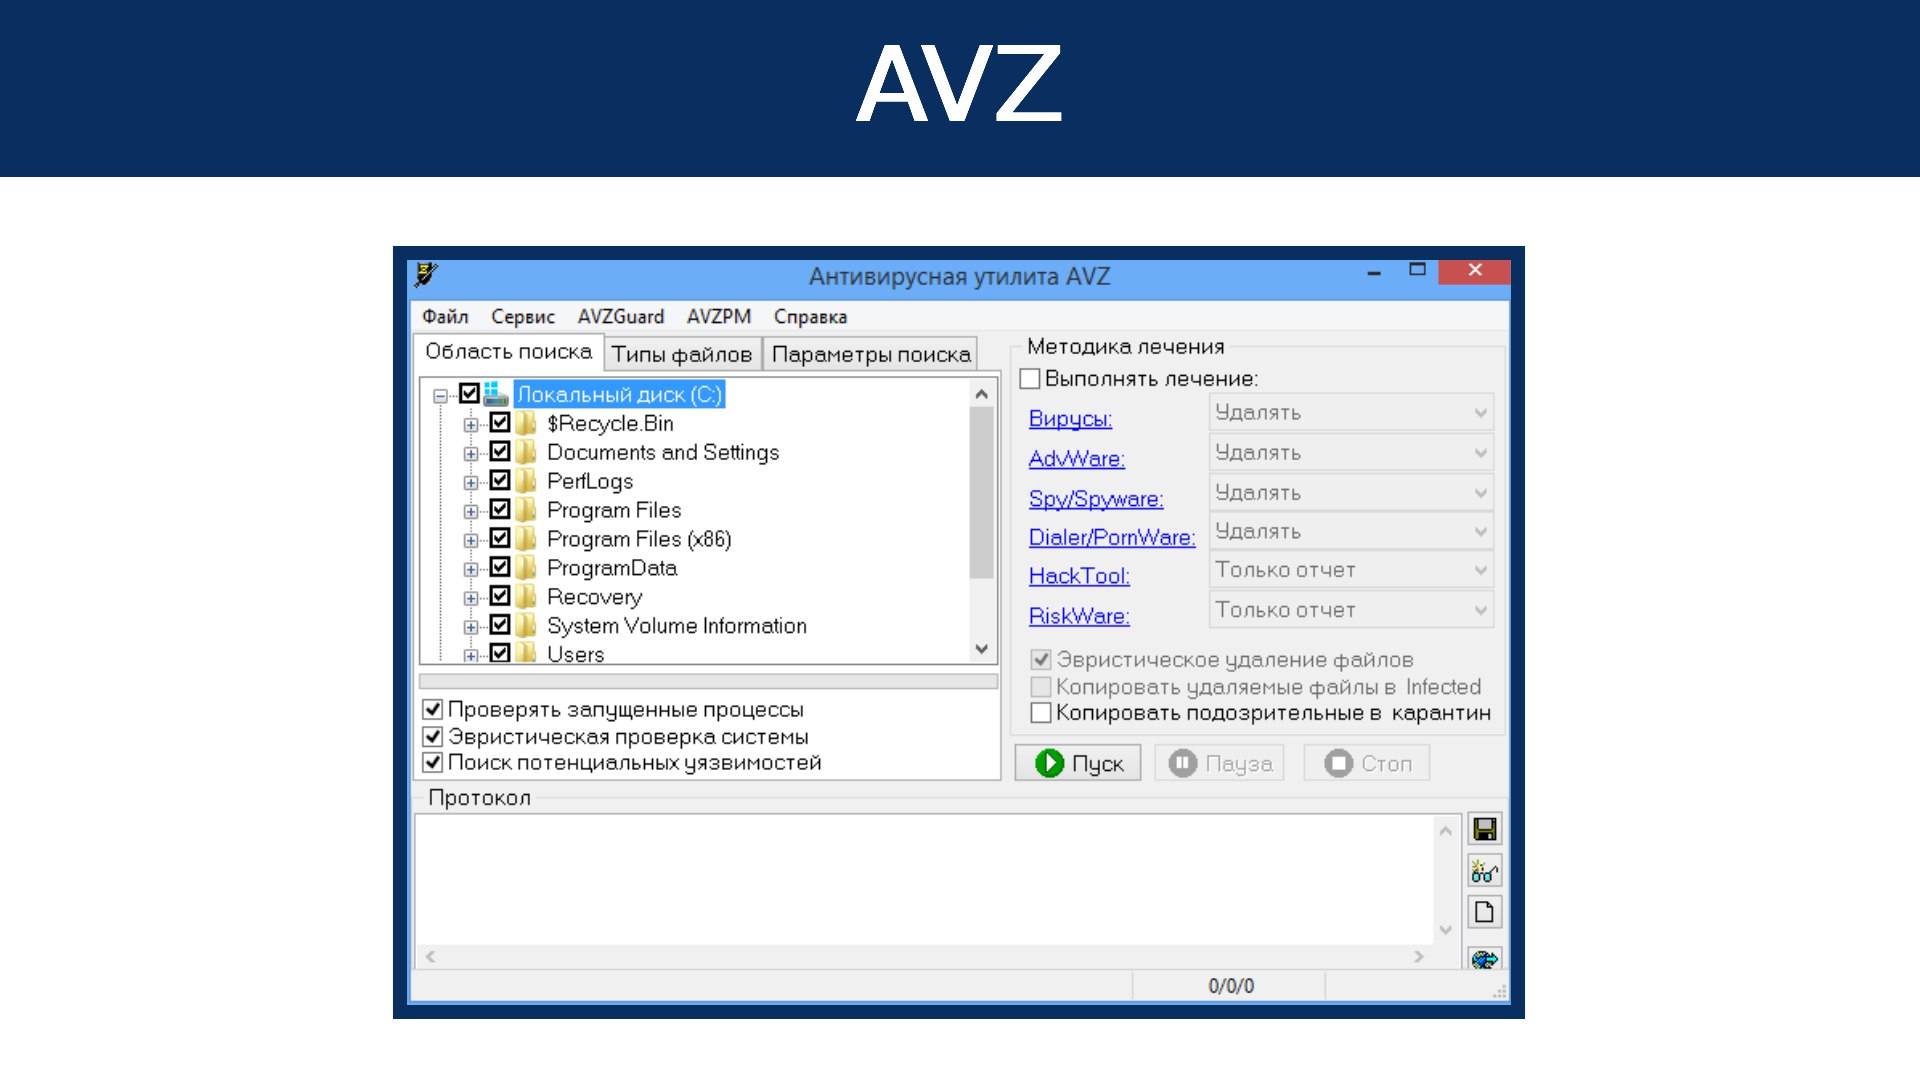Screen dimensions: 1920x1080
Task: Select the Documents and Settings tree item
Action: click(x=663, y=452)
